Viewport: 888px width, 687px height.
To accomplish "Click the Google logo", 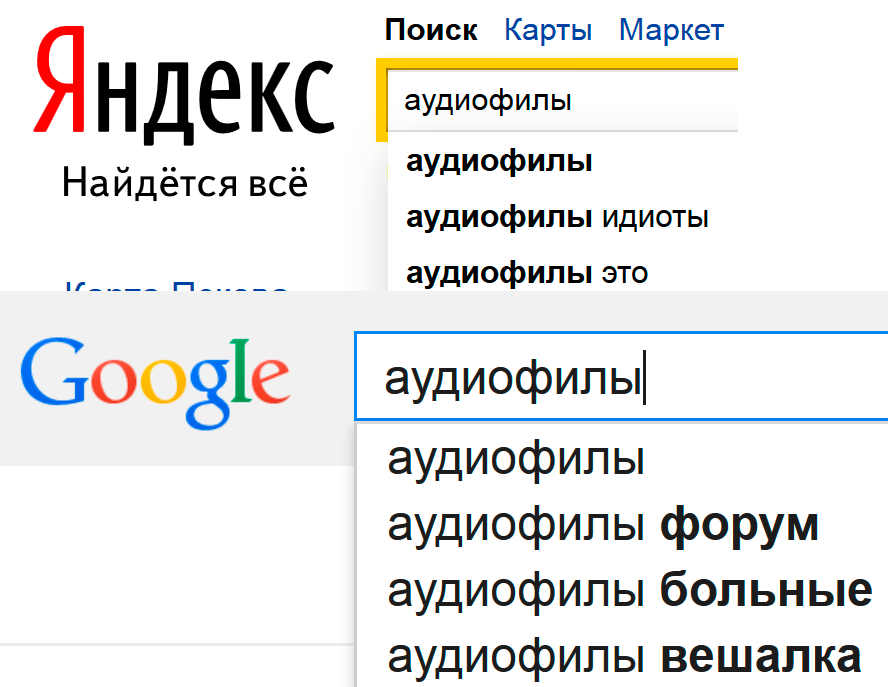I will point(155,378).
